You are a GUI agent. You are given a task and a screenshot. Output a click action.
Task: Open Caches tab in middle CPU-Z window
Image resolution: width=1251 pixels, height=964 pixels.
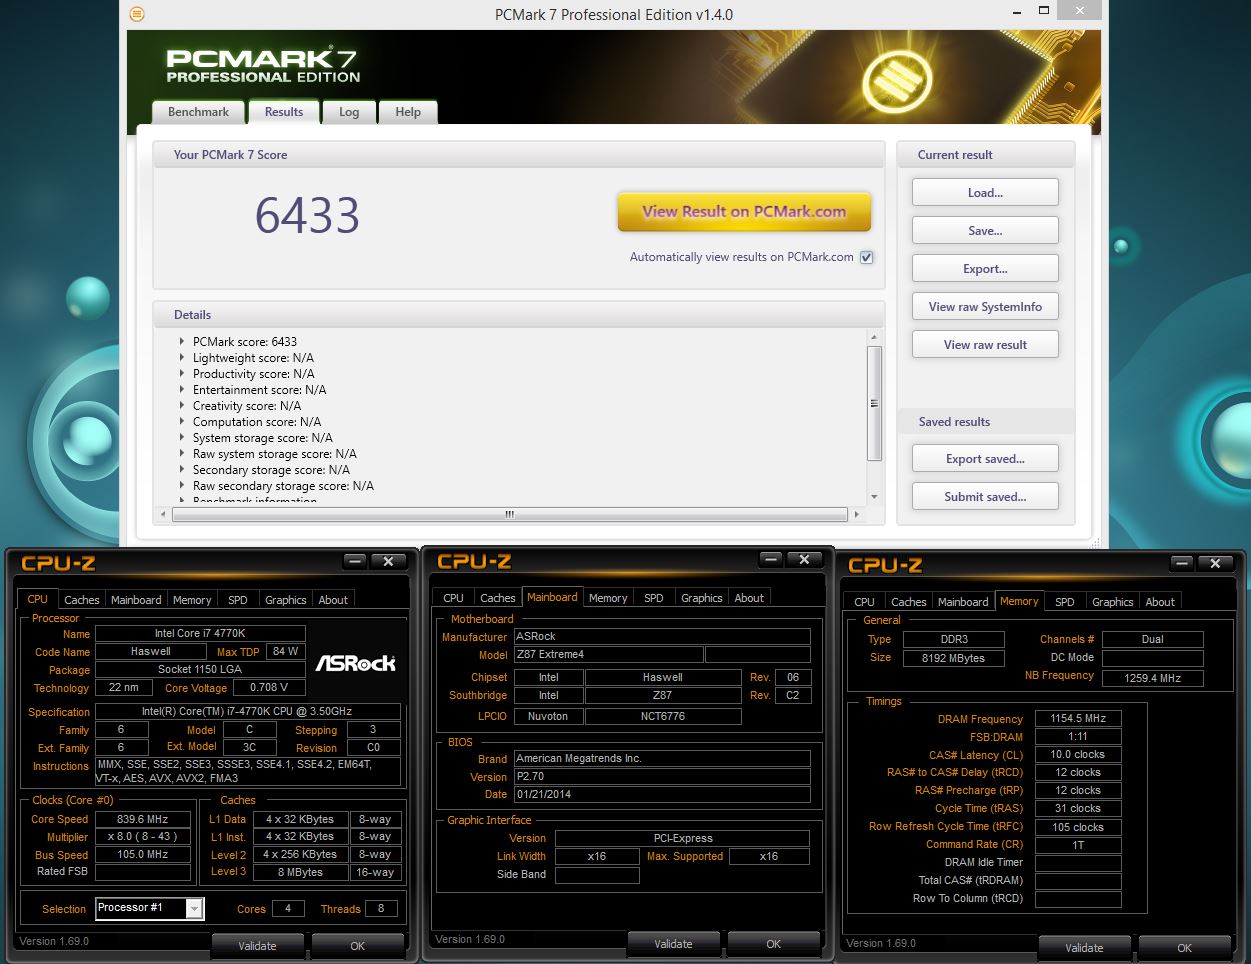[x=498, y=598]
